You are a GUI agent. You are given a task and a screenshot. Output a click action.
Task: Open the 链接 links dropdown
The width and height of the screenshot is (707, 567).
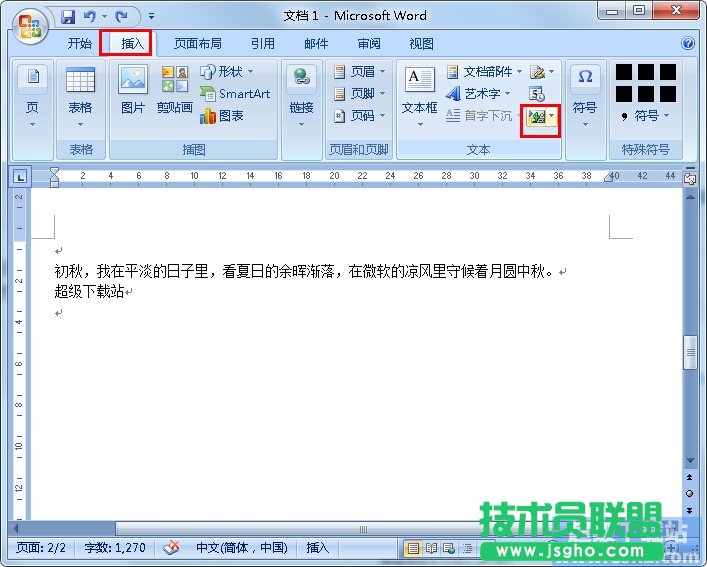[x=302, y=96]
